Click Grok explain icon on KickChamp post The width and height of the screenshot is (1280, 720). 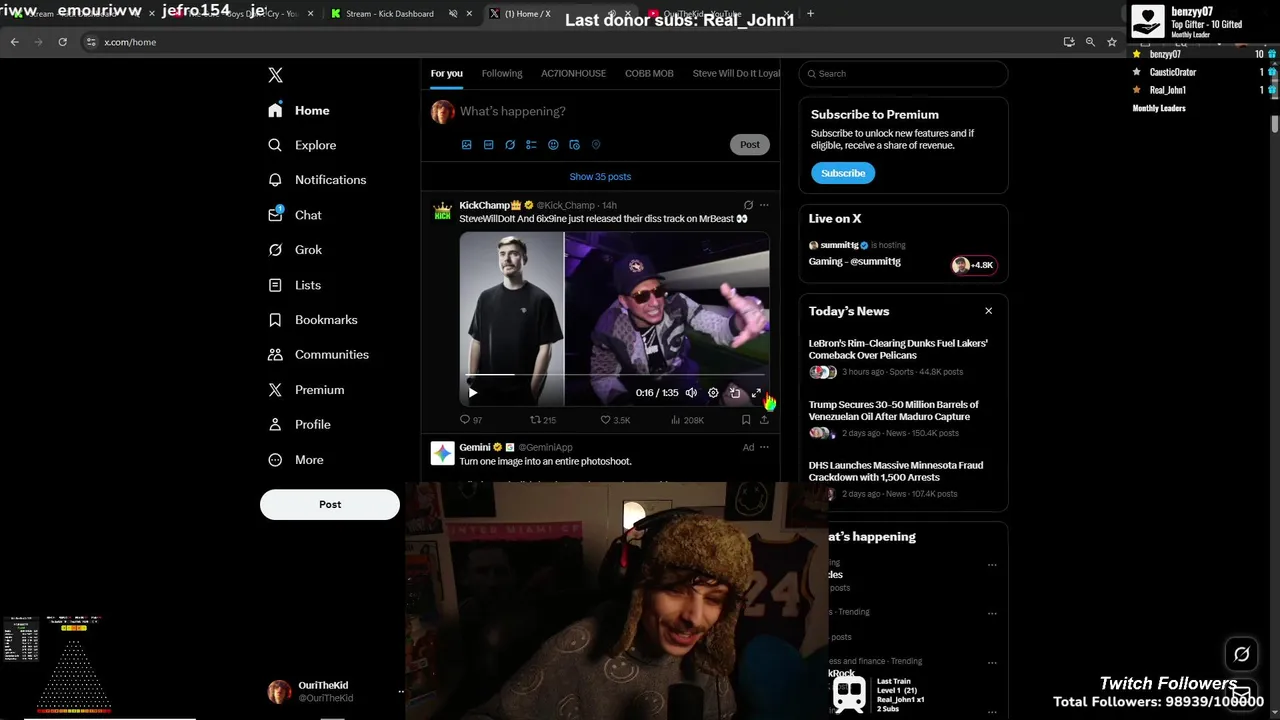coord(748,205)
